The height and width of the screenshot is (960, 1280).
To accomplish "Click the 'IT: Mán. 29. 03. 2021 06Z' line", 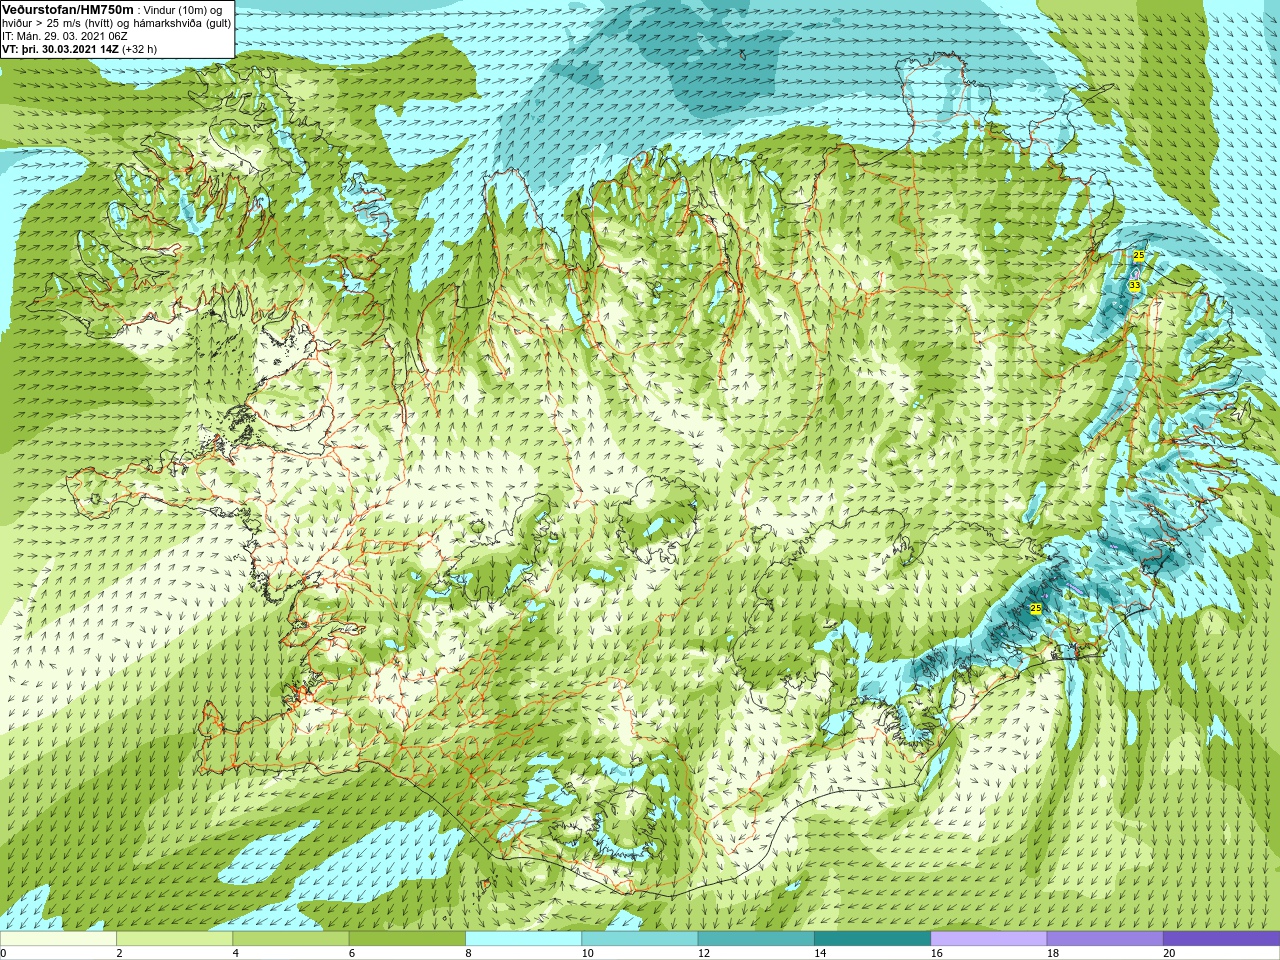I will click(64, 36).
